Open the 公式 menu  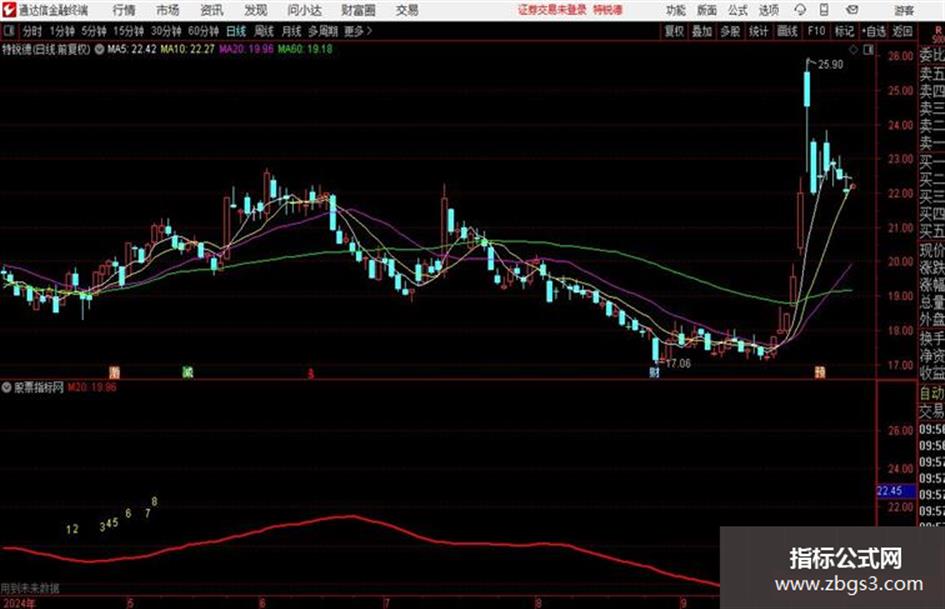click(x=738, y=10)
